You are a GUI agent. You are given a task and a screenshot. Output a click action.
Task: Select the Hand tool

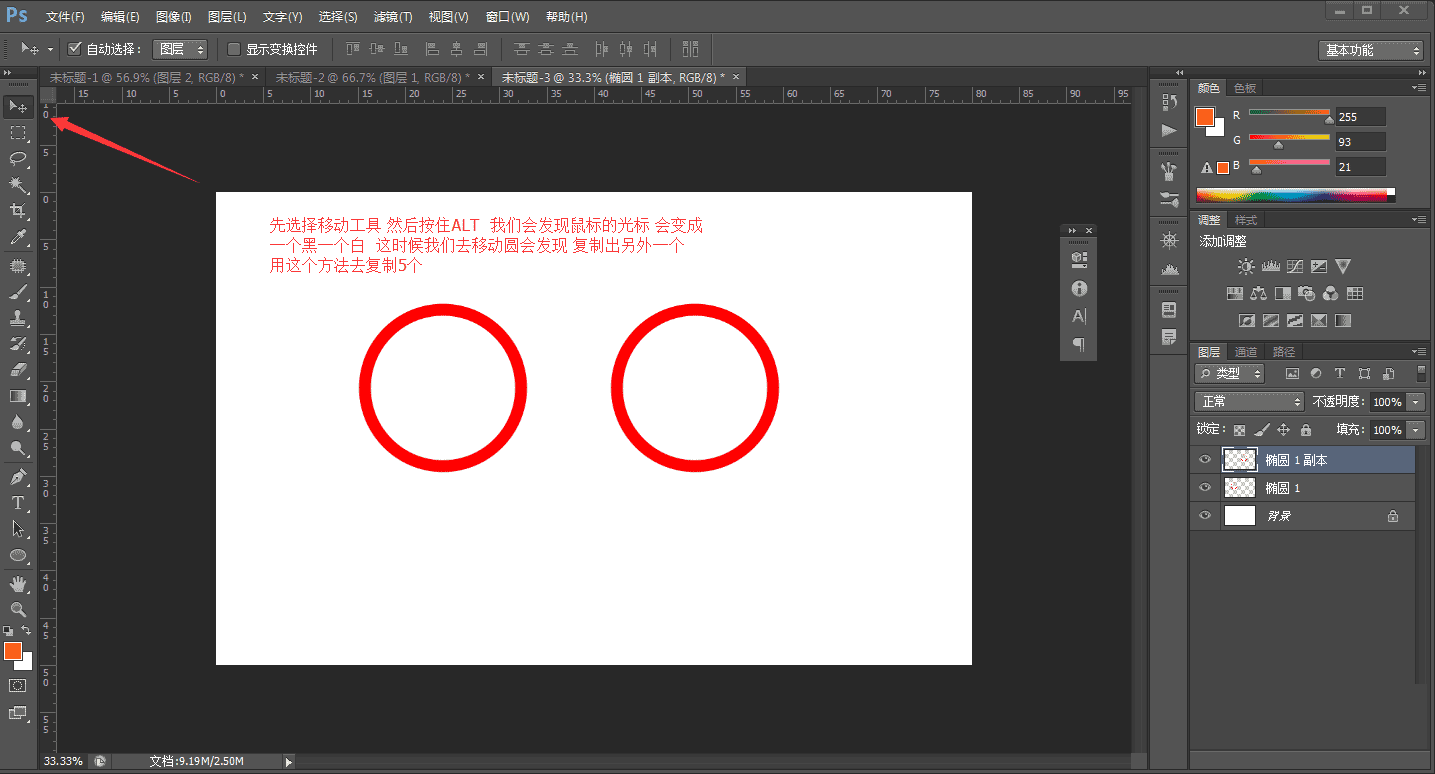point(18,583)
